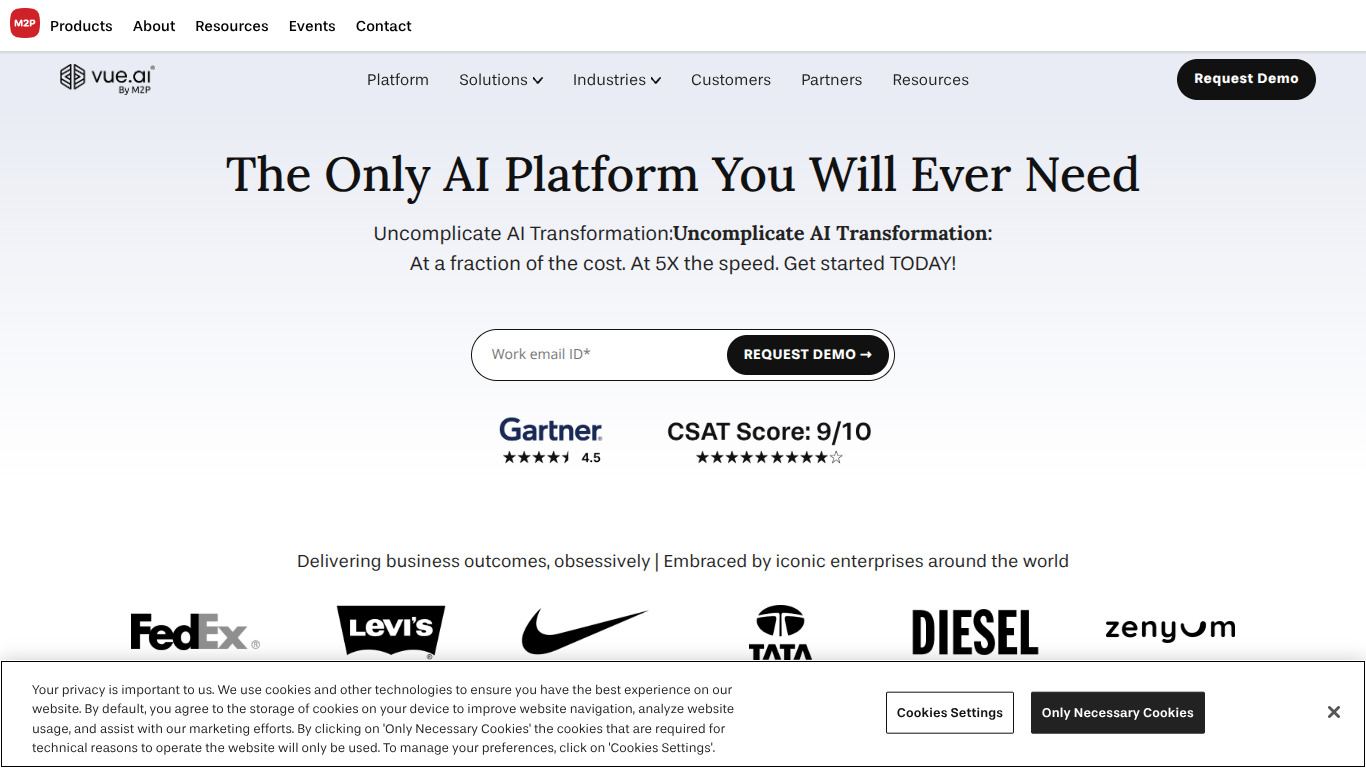Viewport: 1366px width, 768px height.
Task: Open the Partners nav link
Action: point(831,80)
